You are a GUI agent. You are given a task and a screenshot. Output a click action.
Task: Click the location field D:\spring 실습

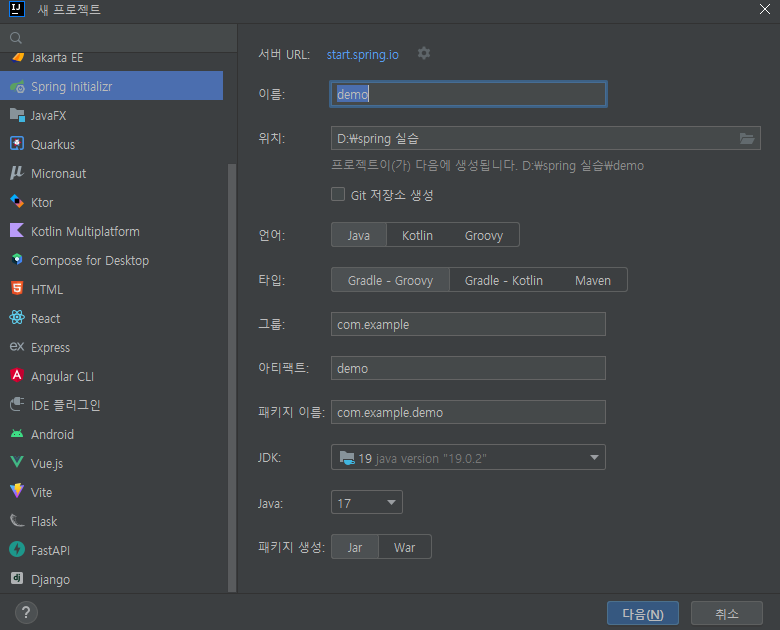[x=545, y=138]
